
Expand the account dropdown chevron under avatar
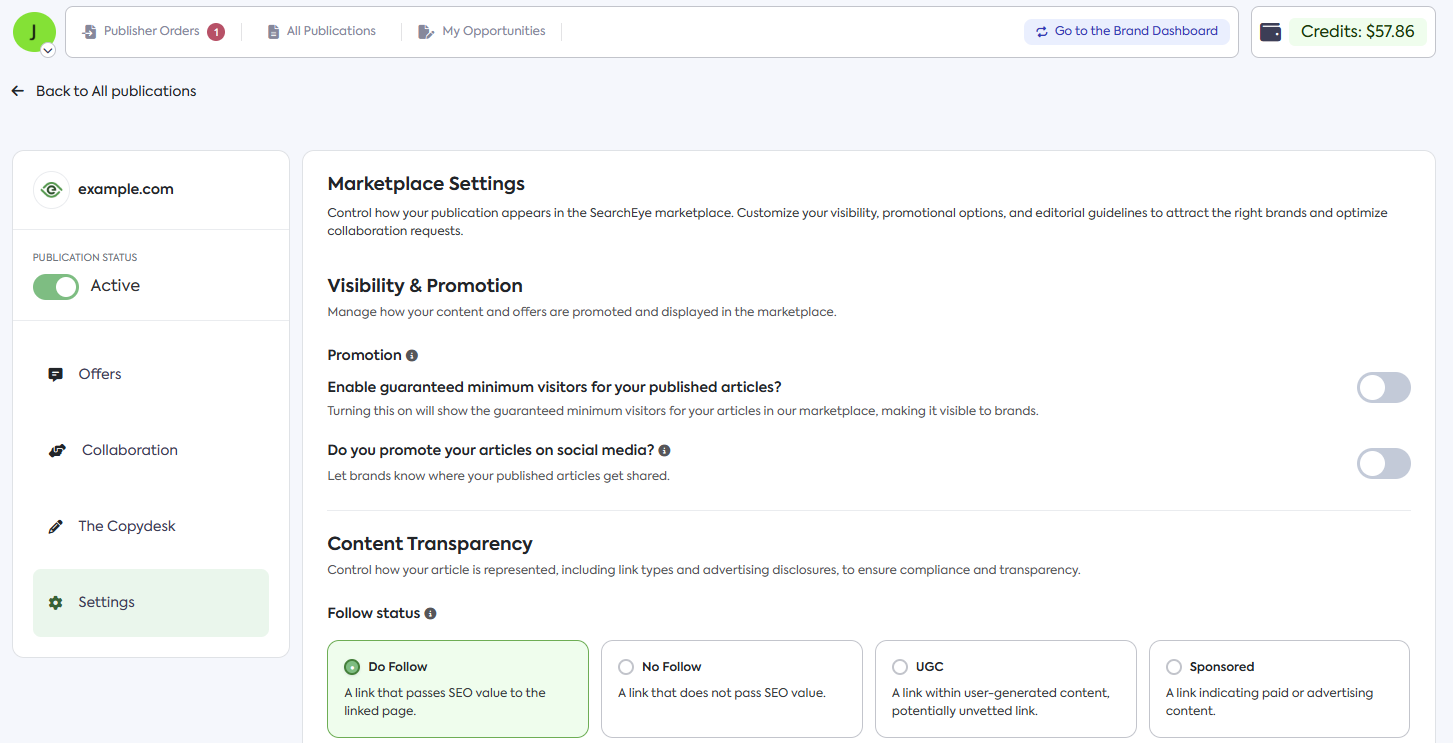tap(48, 51)
